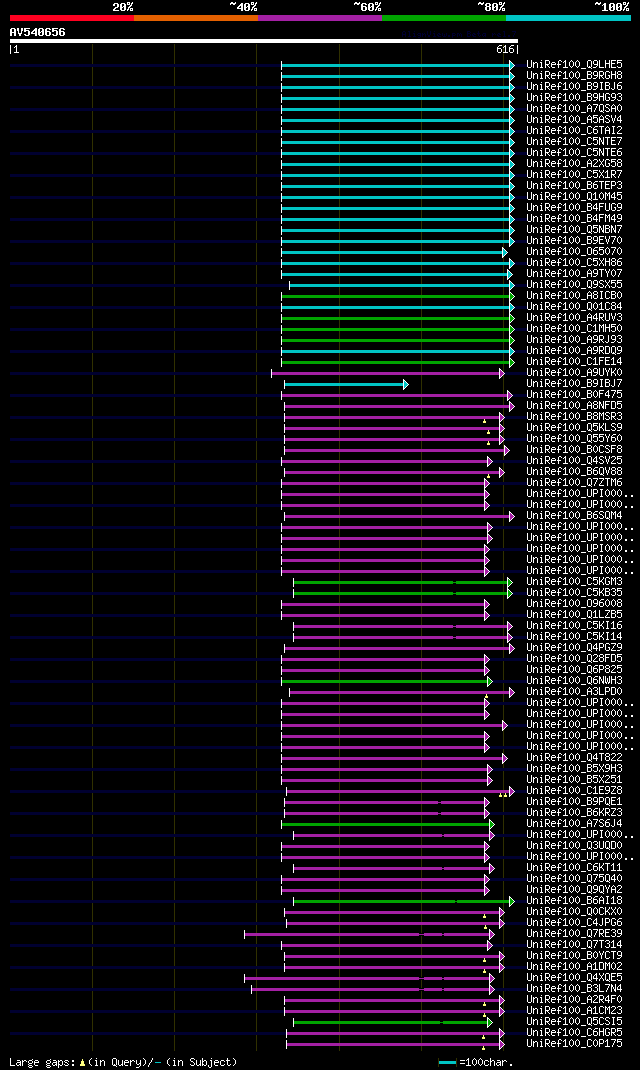Select the UniRef100_Q3UQD0 label
Image resolution: width=640 pixels, height=1070 pixels.
click(574, 845)
